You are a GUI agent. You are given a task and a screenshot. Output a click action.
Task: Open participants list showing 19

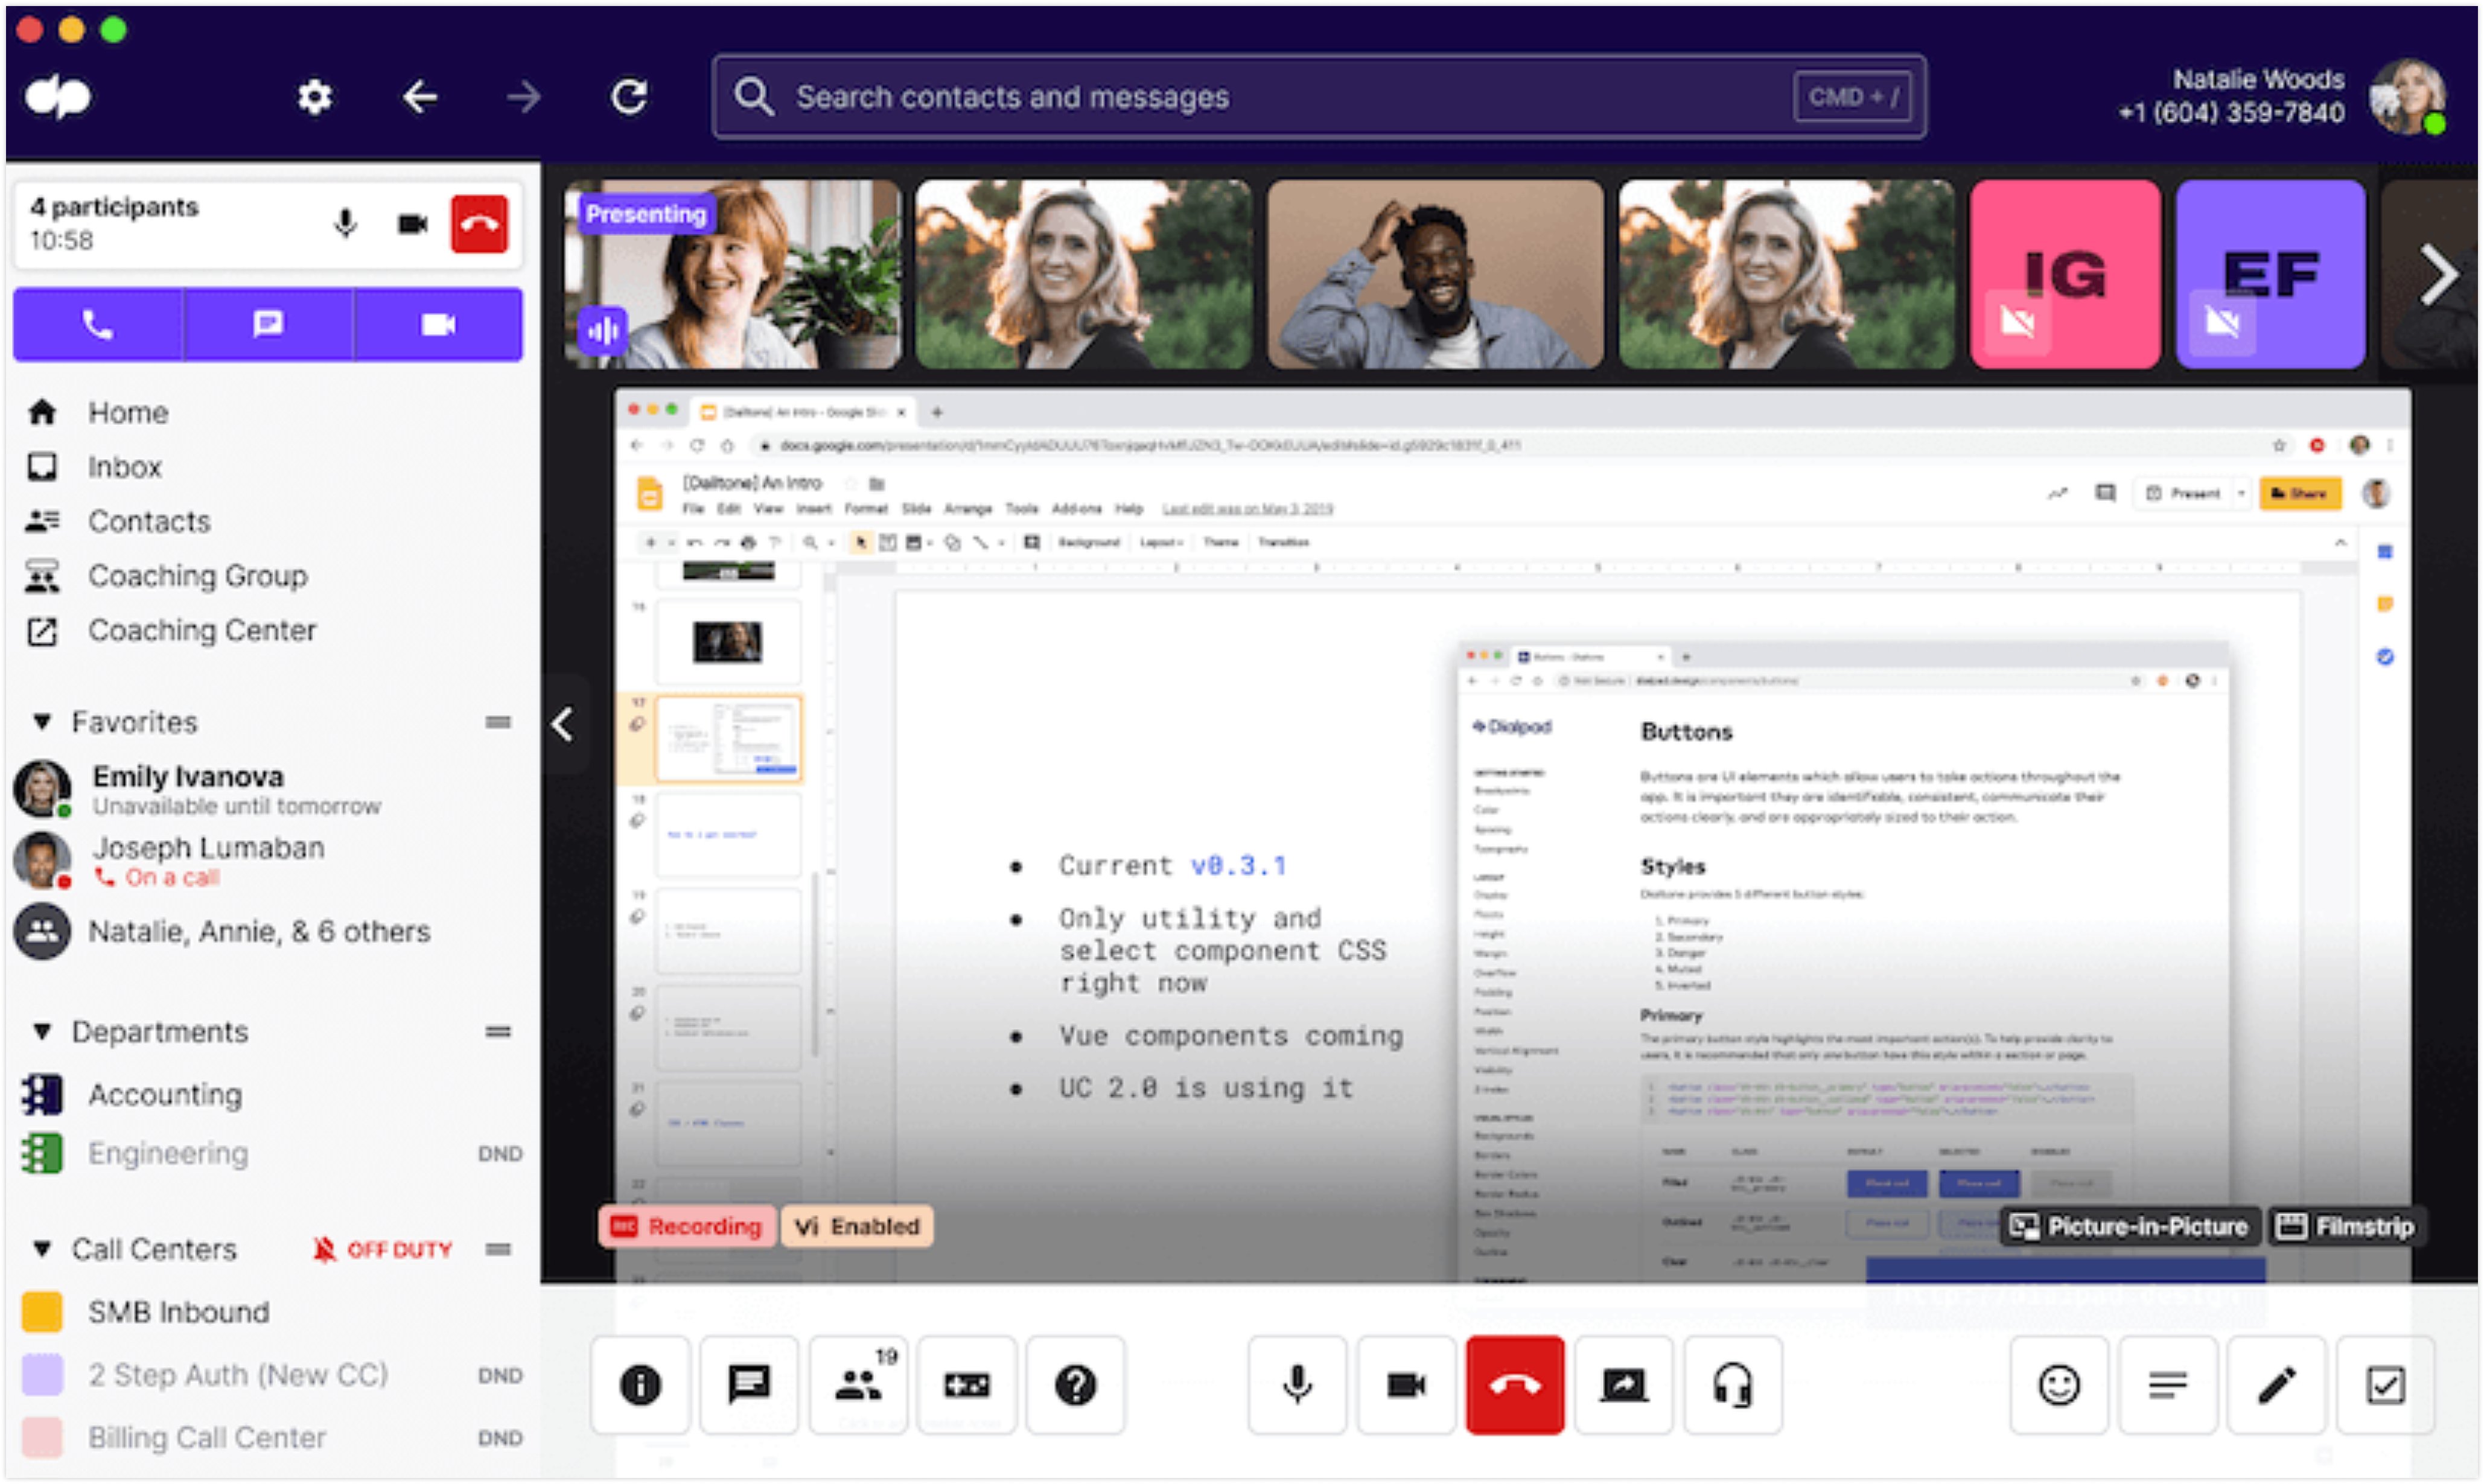858,1385
